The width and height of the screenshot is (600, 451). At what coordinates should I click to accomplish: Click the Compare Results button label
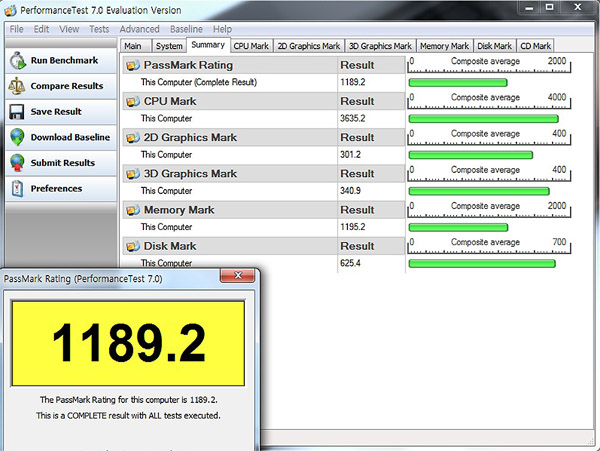pos(67,86)
